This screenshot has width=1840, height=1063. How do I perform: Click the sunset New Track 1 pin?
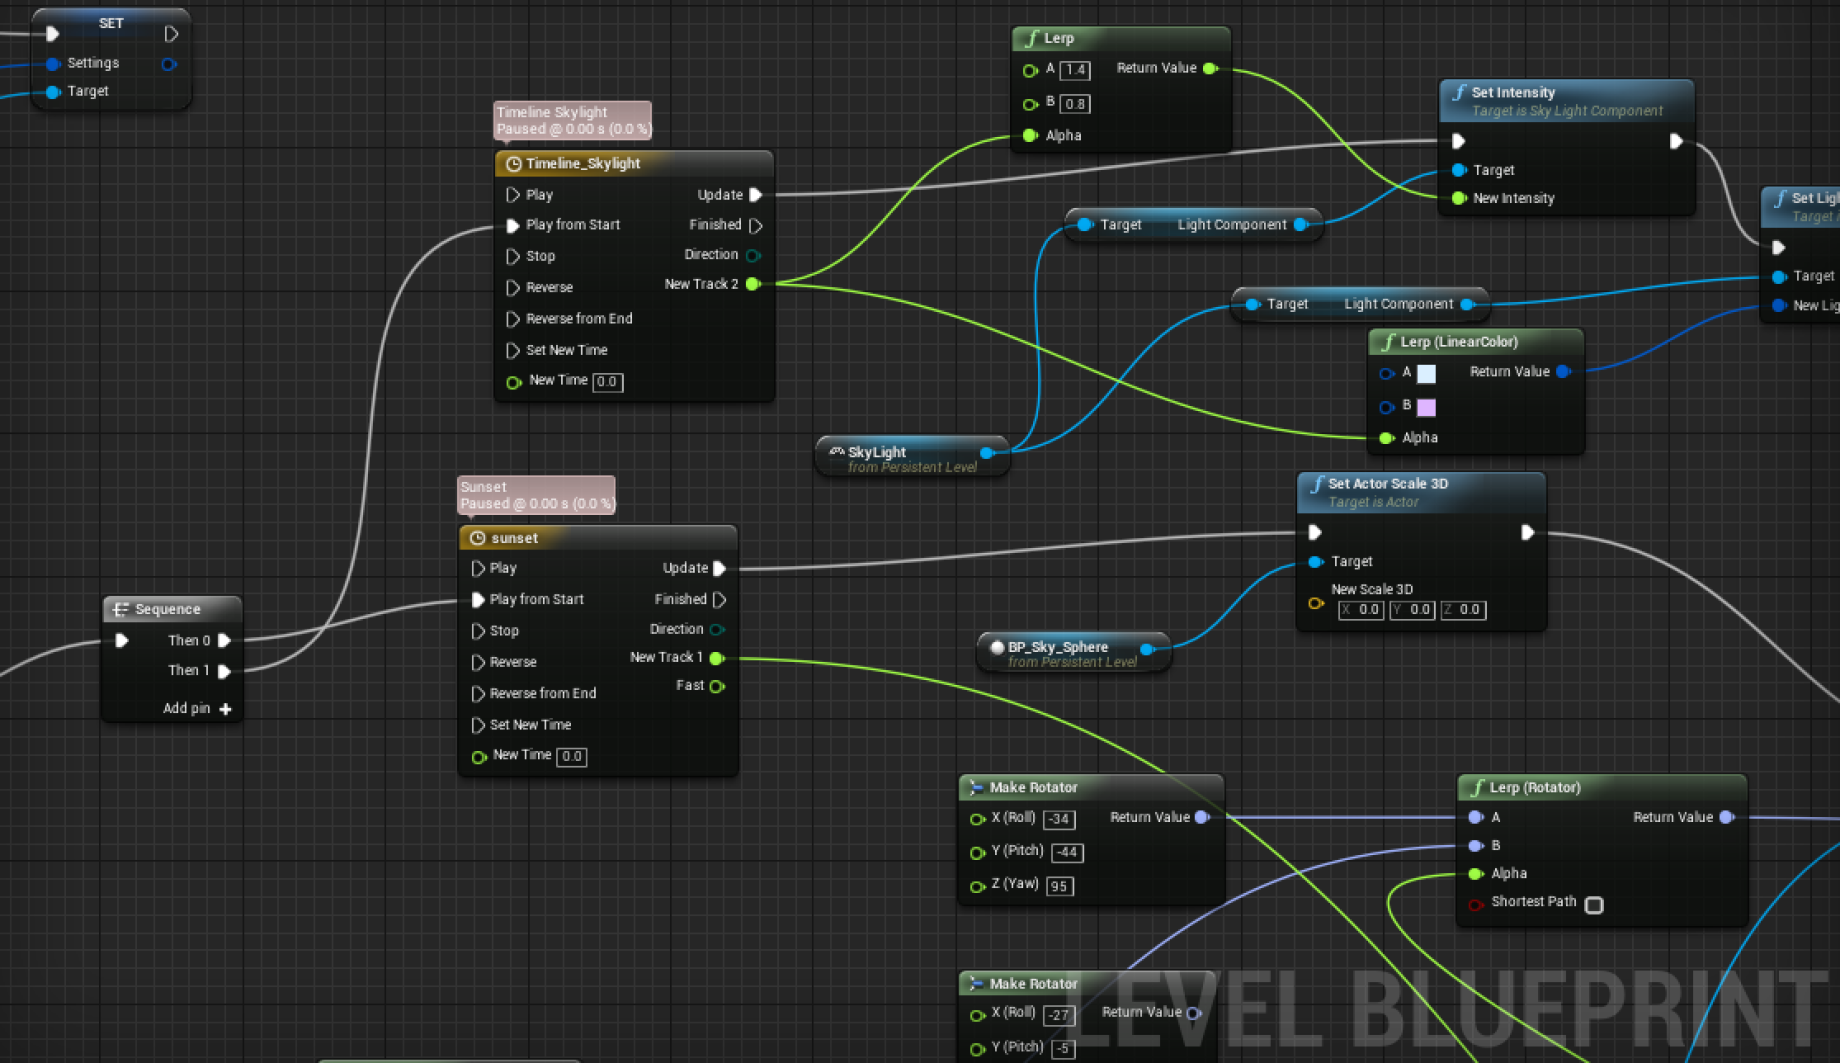[717, 658]
